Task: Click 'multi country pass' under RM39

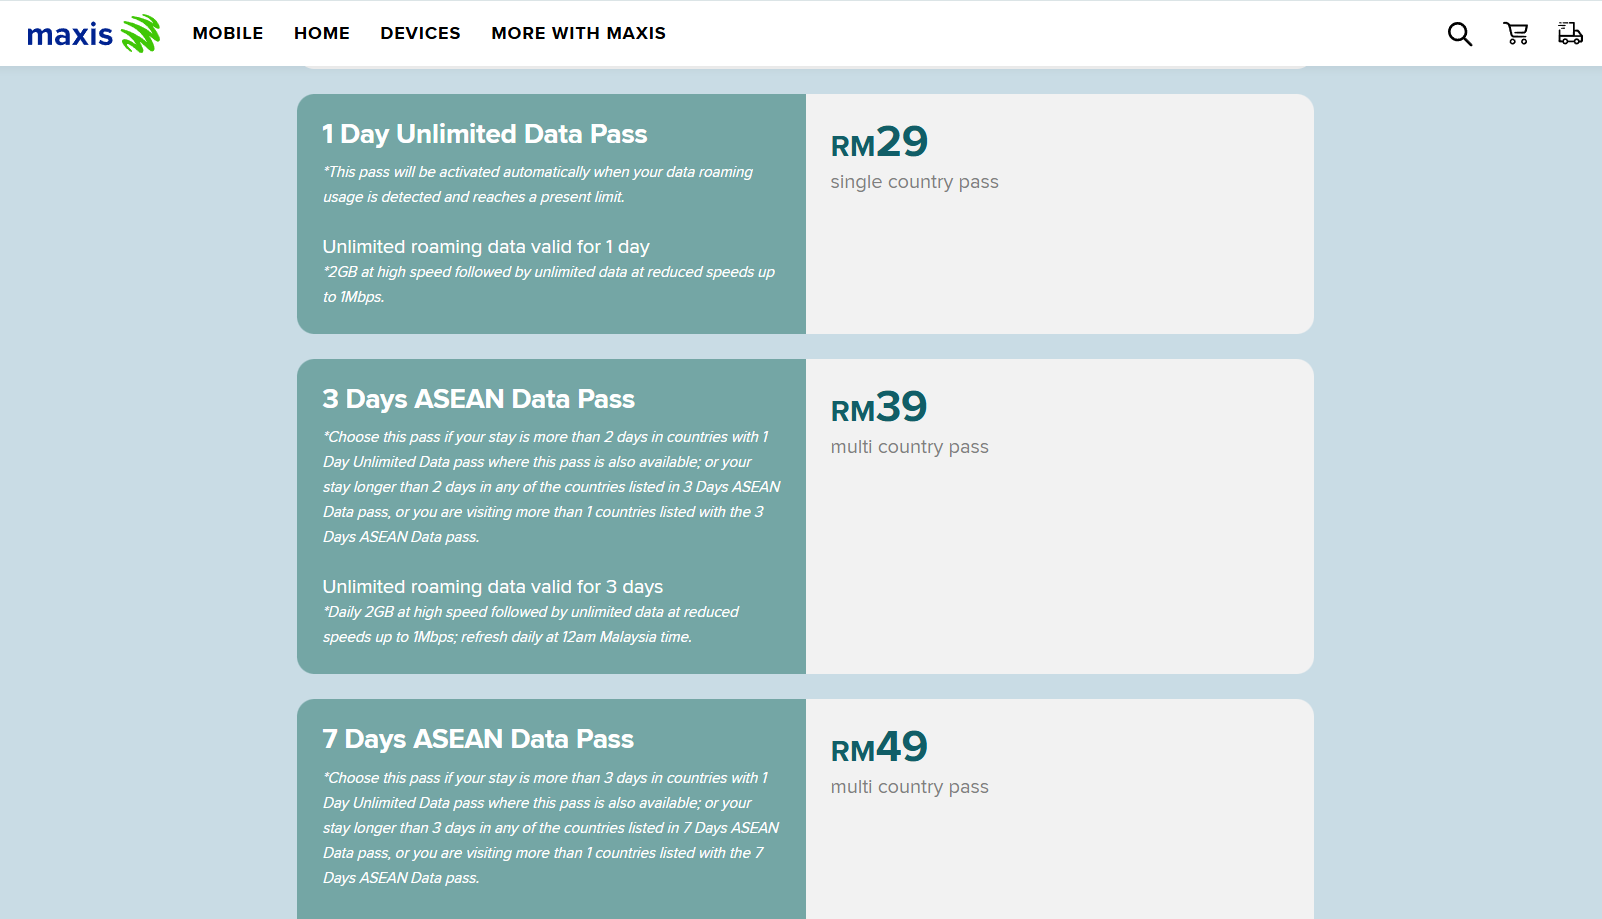Action: [x=909, y=447]
